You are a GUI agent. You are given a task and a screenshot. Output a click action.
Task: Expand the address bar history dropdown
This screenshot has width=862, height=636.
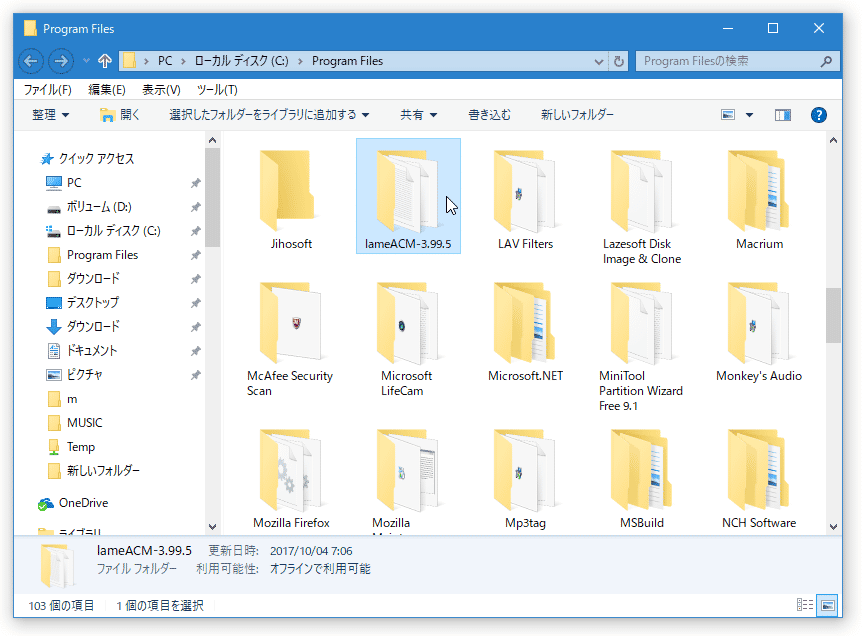(599, 62)
